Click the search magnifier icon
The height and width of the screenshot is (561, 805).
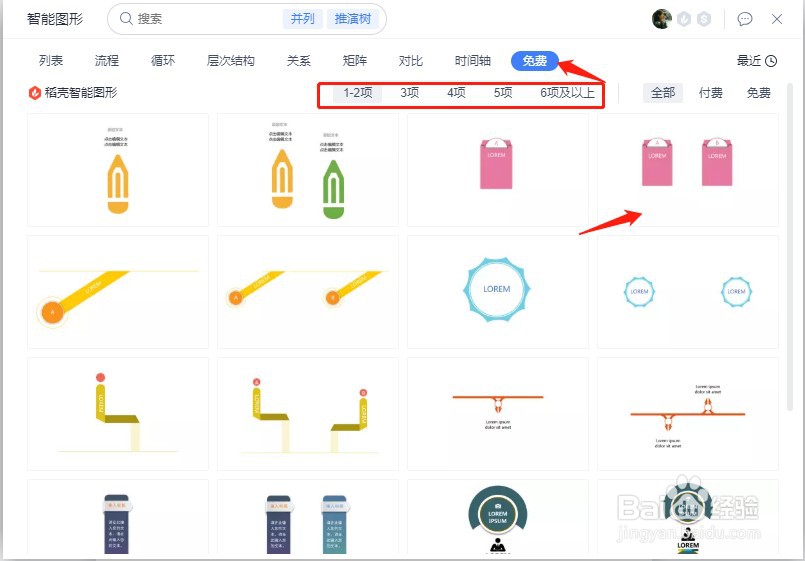click(x=126, y=18)
